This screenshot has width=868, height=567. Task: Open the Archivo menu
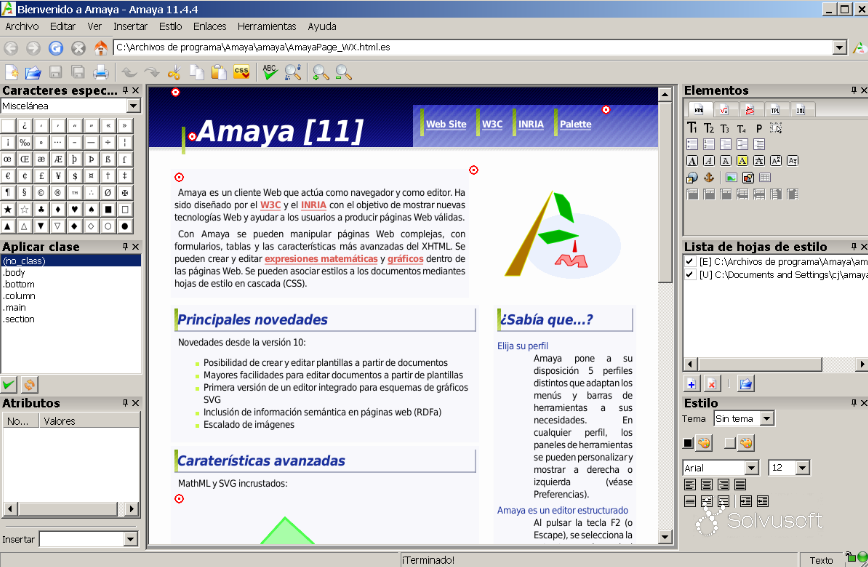click(x=22, y=26)
